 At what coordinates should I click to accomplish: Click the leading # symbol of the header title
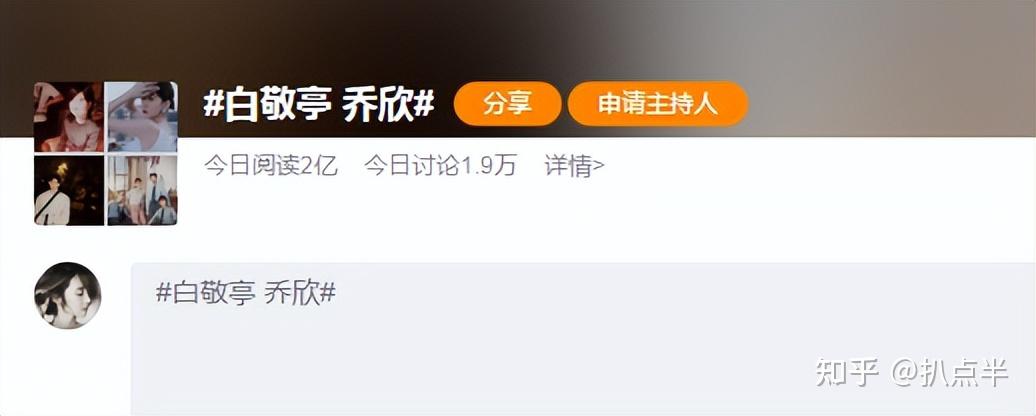pyautogui.click(x=213, y=104)
